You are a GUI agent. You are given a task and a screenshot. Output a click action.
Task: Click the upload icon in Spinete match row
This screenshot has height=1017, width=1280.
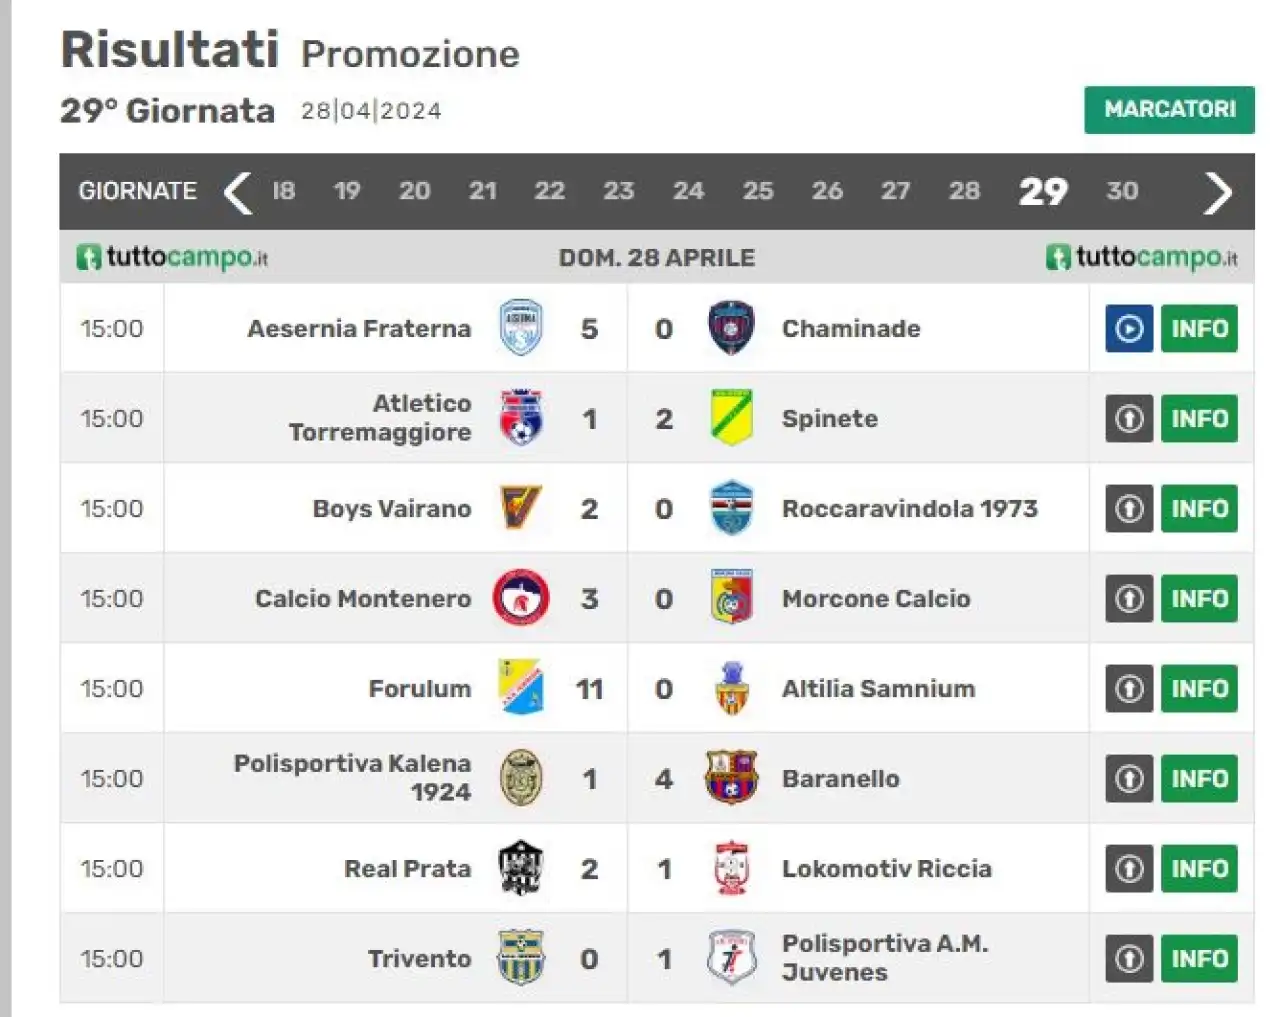[x=1129, y=418]
